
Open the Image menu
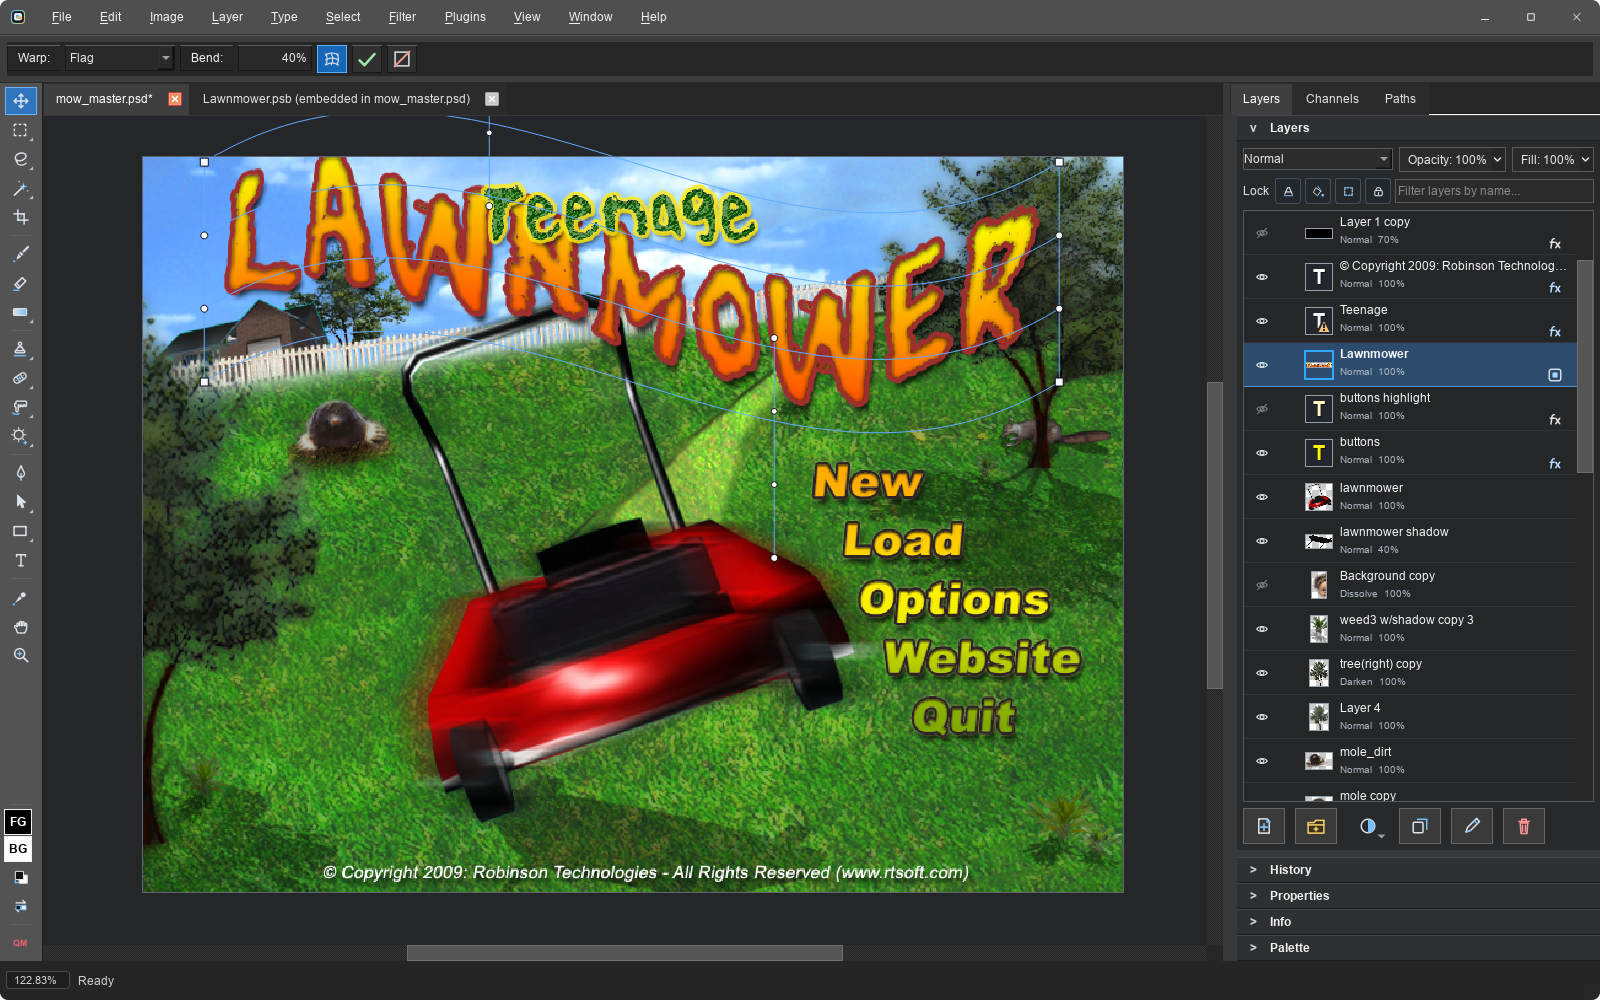(166, 17)
